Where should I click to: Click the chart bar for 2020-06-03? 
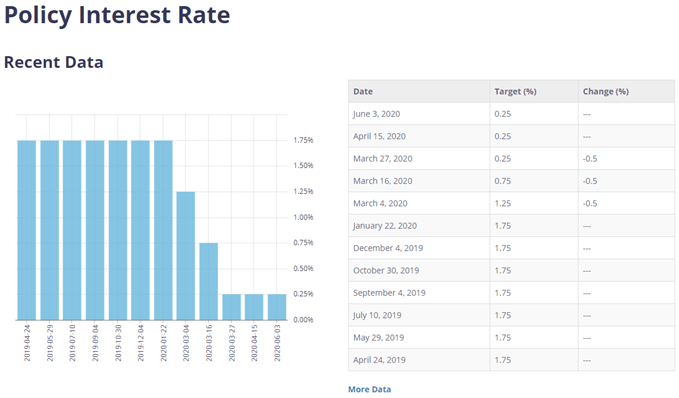(x=277, y=307)
